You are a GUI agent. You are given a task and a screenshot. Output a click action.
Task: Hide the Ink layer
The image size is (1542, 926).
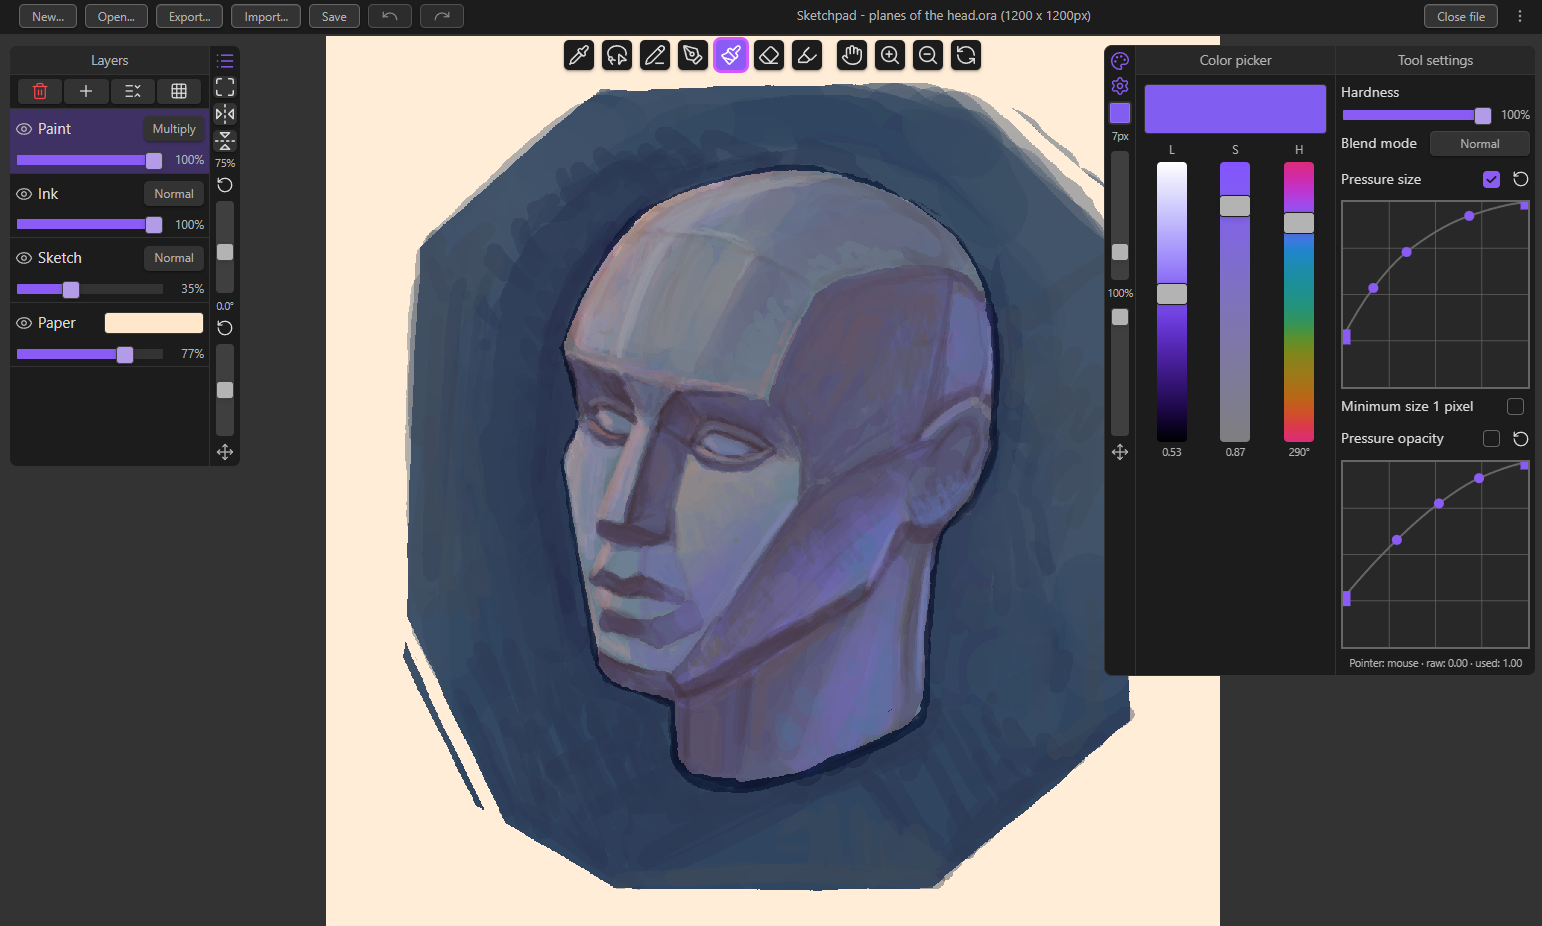point(24,194)
